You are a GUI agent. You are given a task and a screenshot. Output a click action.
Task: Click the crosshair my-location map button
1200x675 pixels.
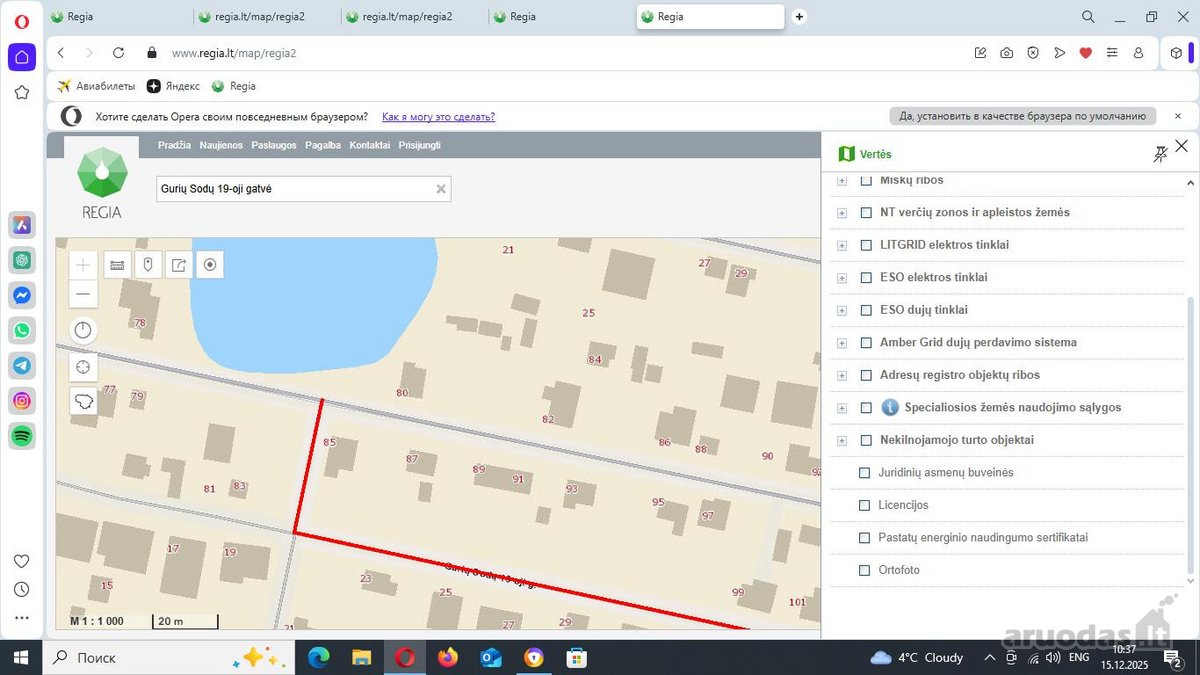[x=83, y=367]
